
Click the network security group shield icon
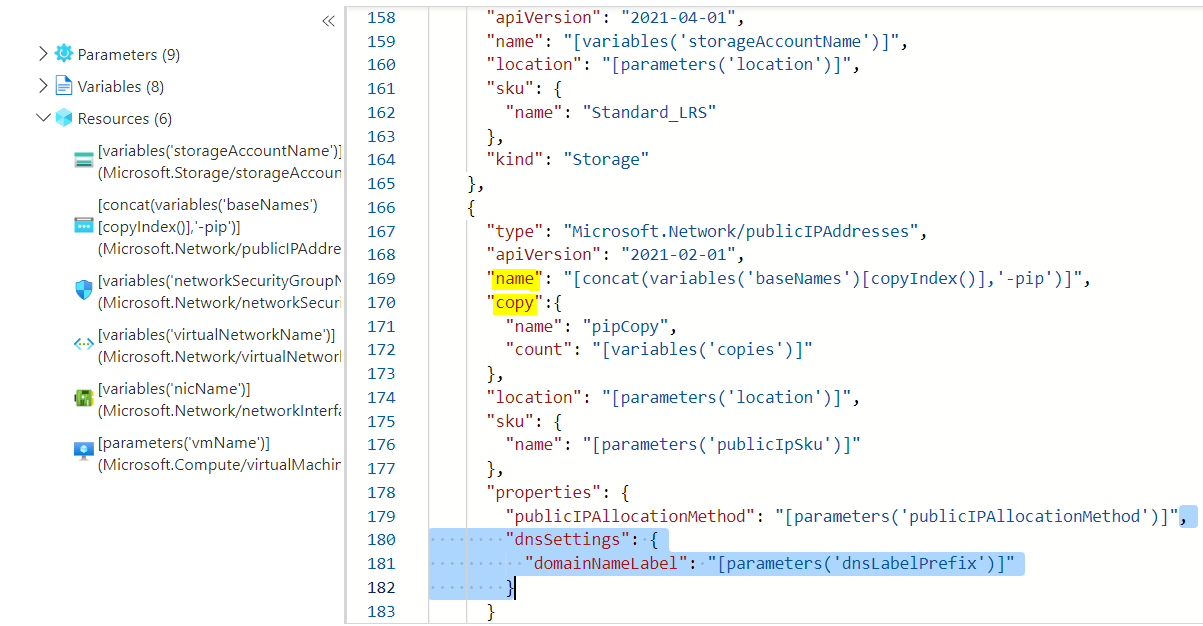tap(83, 290)
